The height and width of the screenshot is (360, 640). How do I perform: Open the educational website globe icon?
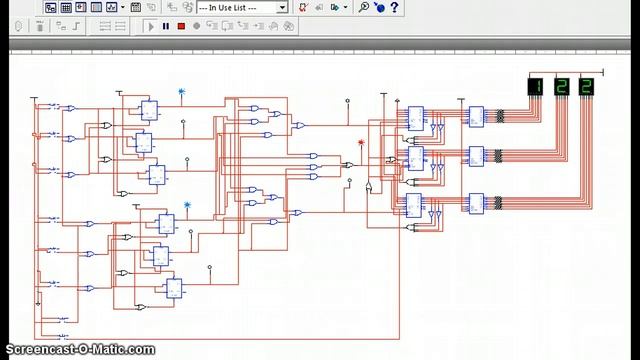379,7
